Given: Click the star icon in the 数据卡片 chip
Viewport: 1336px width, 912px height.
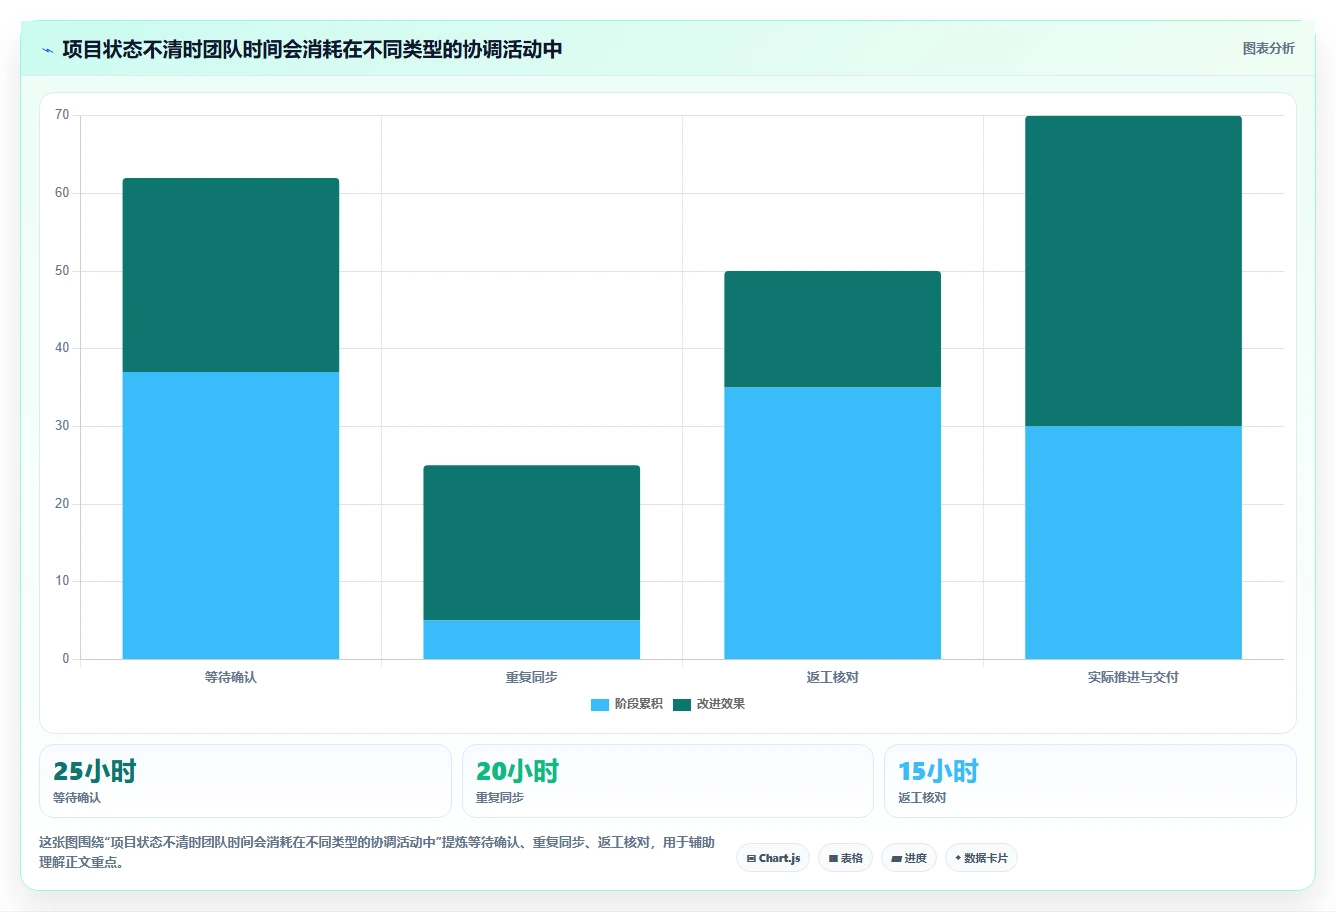Looking at the screenshot, I should (958, 858).
